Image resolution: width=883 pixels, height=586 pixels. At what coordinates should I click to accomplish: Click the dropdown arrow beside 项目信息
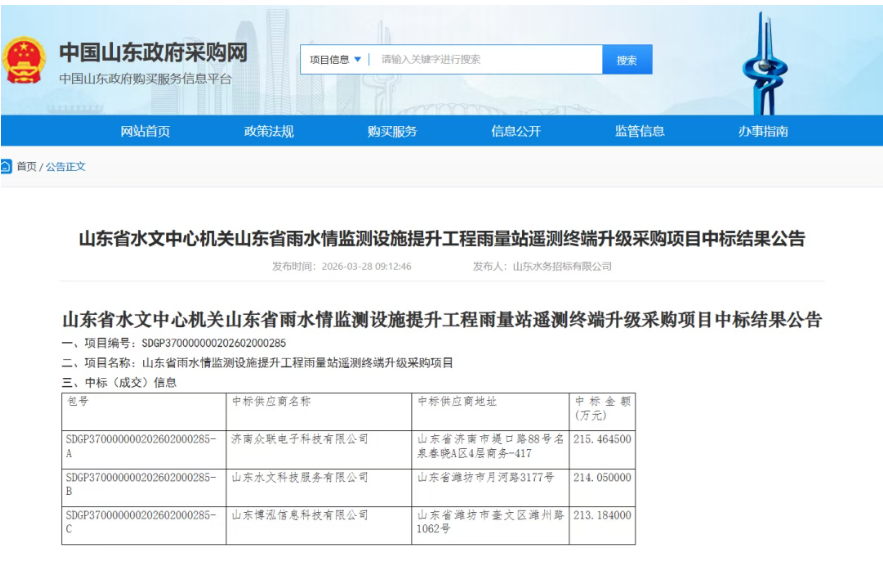[358, 60]
